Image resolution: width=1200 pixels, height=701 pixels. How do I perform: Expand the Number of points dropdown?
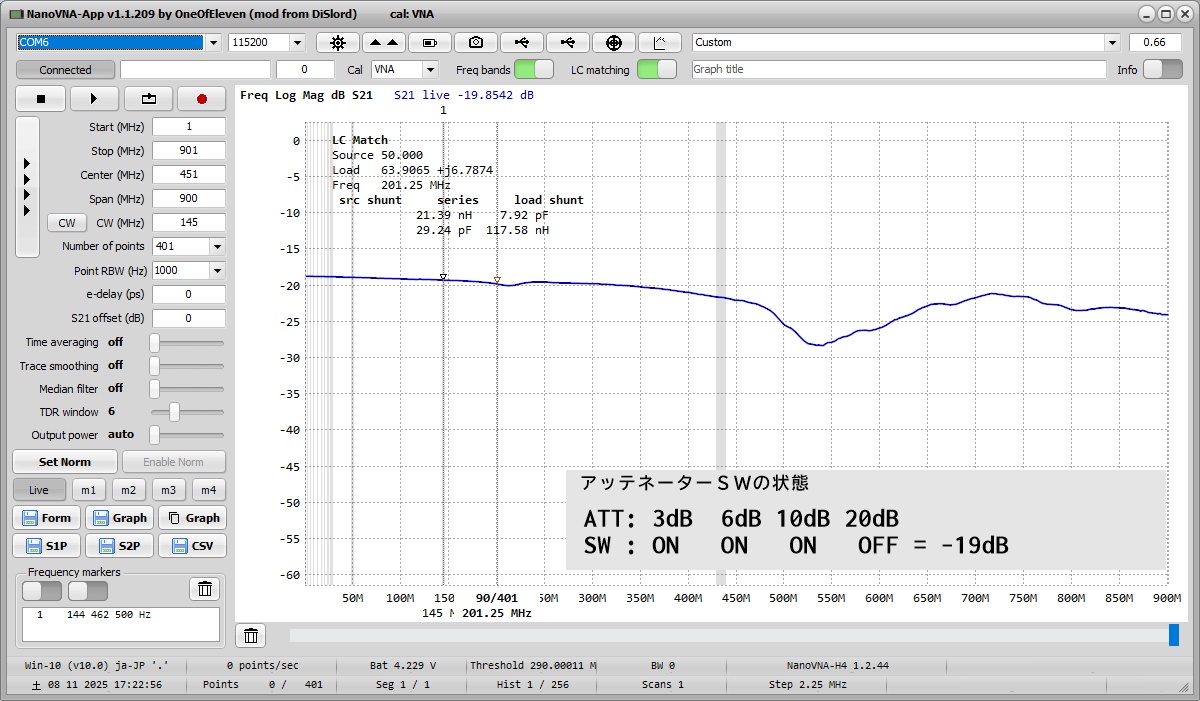pyautogui.click(x=217, y=246)
